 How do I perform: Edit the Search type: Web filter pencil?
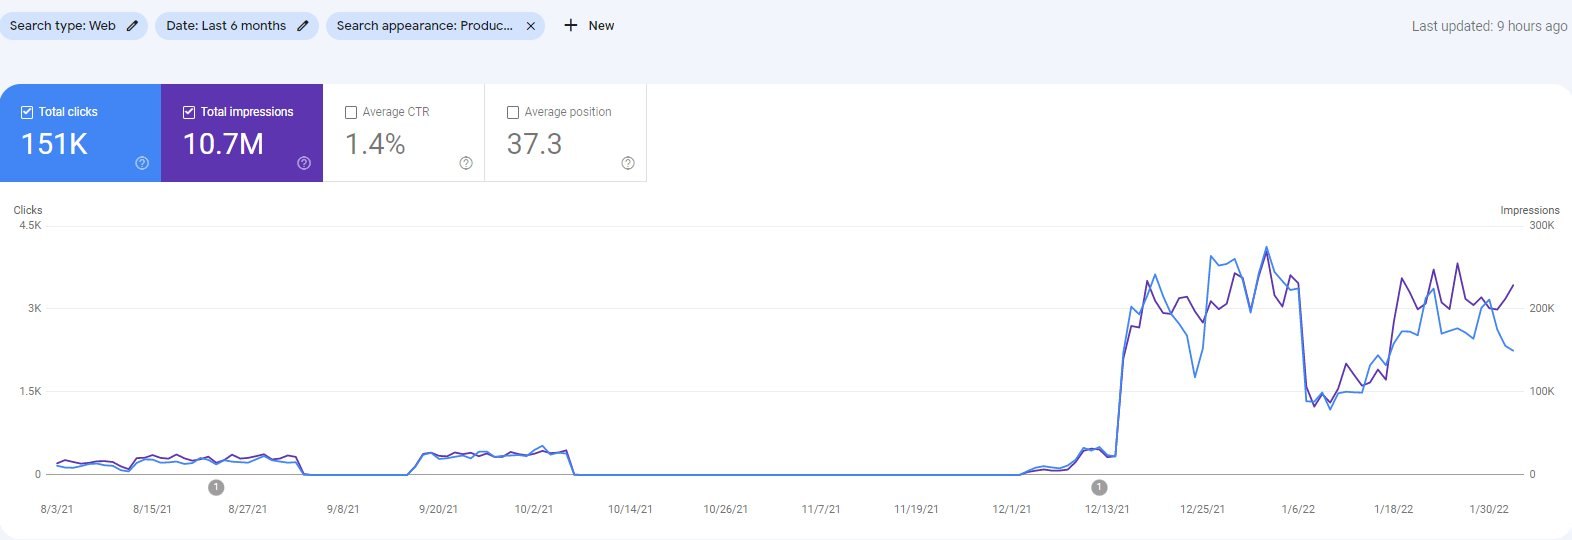[x=132, y=26]
